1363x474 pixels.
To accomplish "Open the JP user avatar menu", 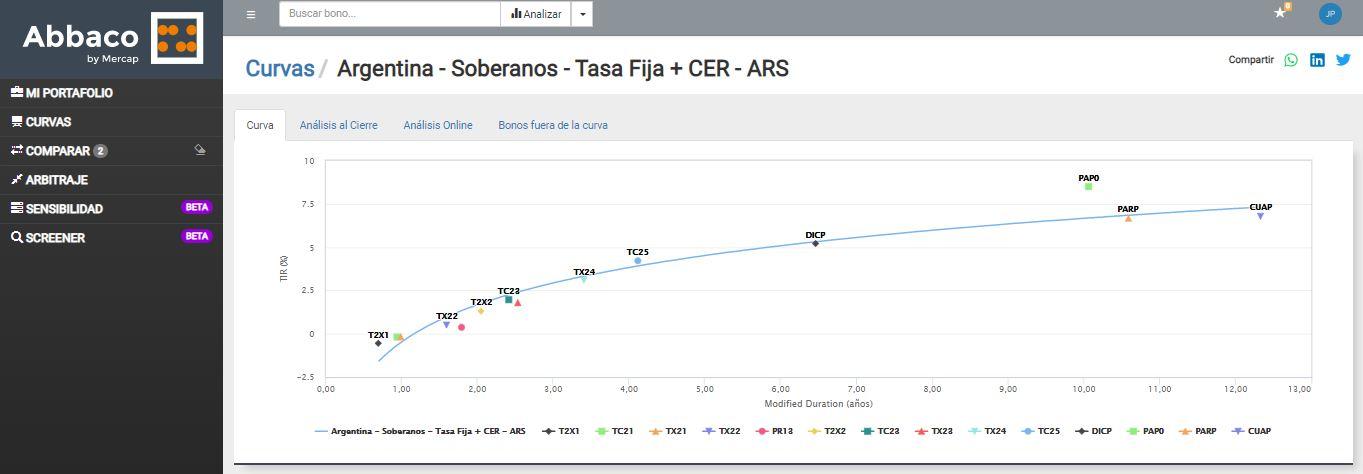I will coord(1329,14).
